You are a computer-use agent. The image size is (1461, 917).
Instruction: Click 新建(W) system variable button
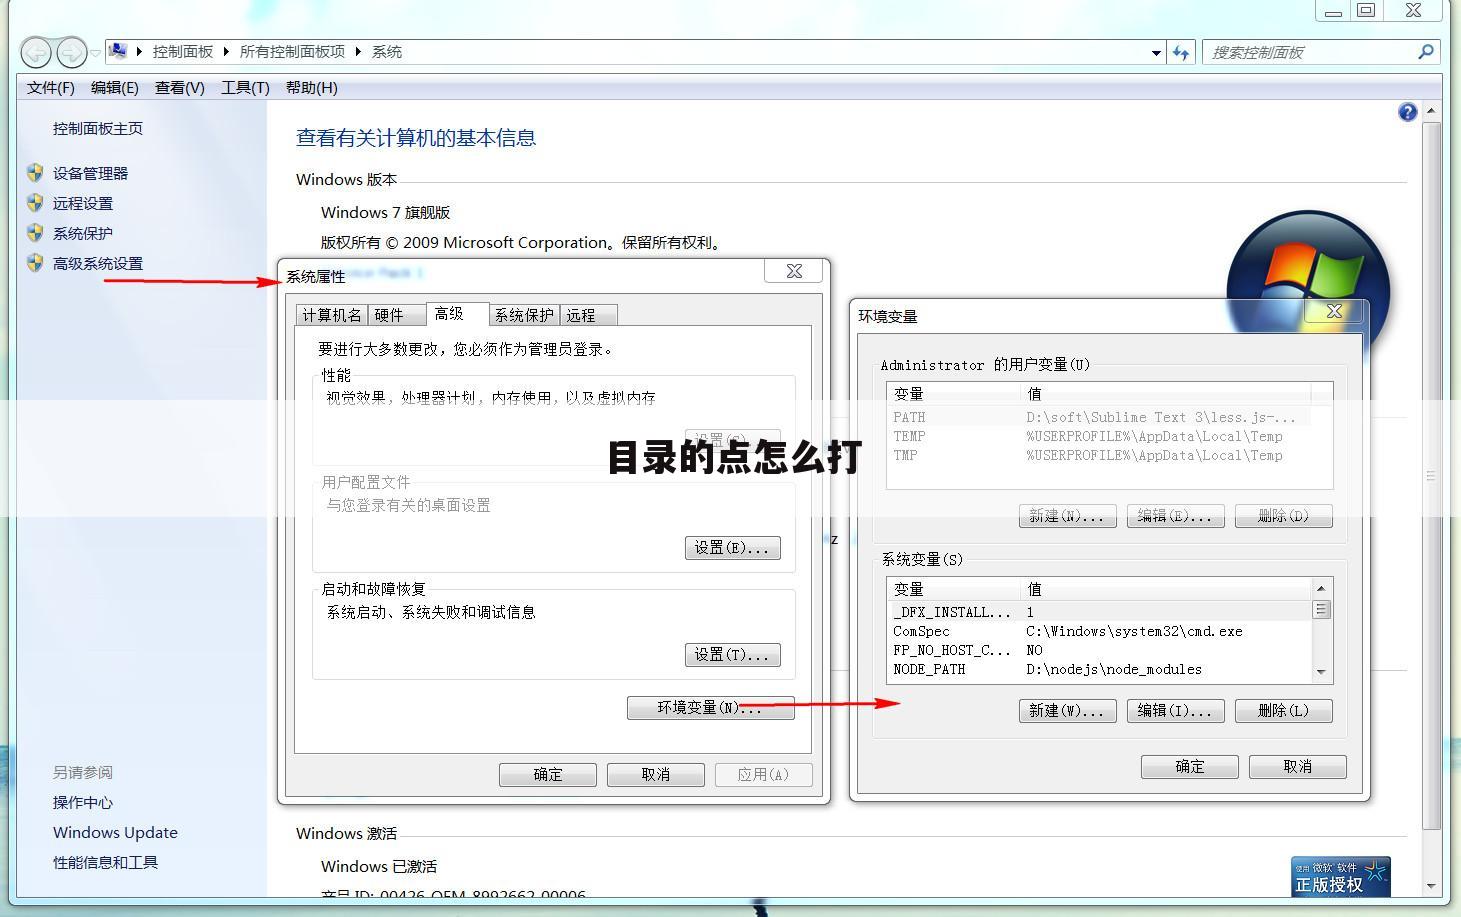point(1068,711)
